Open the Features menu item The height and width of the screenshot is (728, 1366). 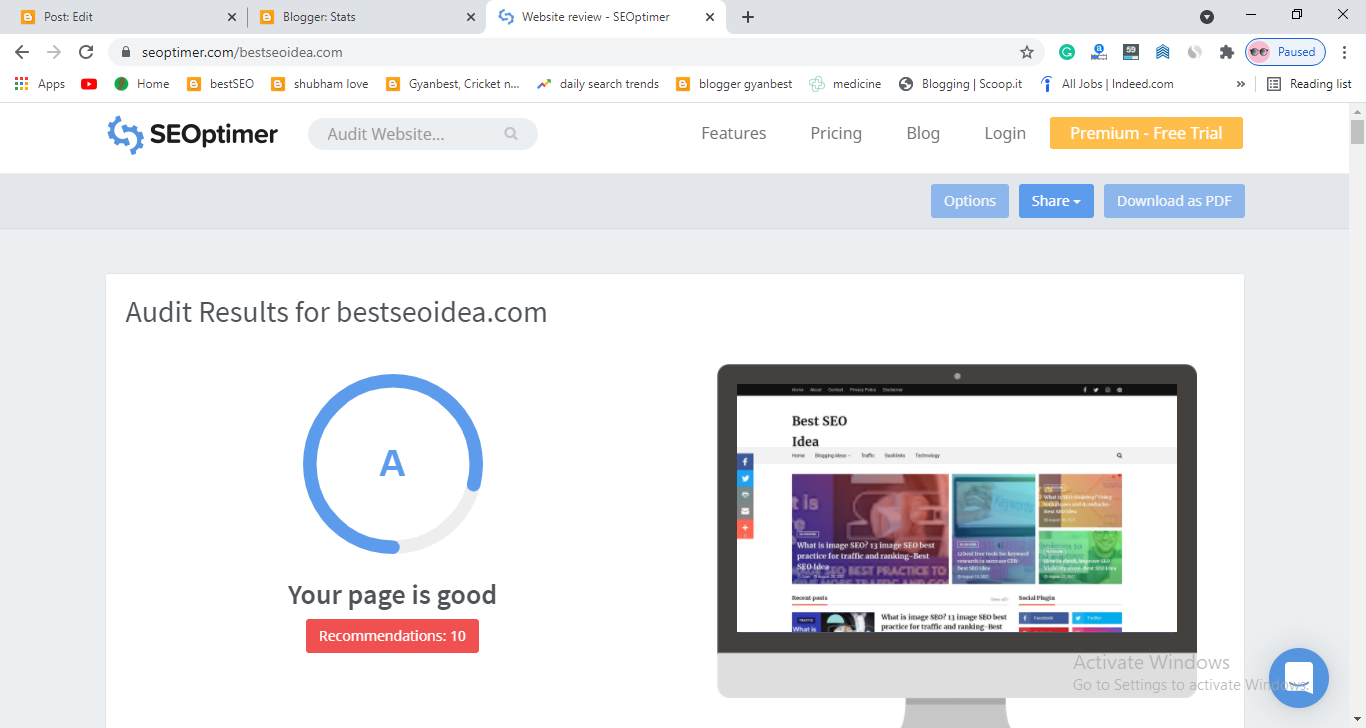tap(734, 133)
